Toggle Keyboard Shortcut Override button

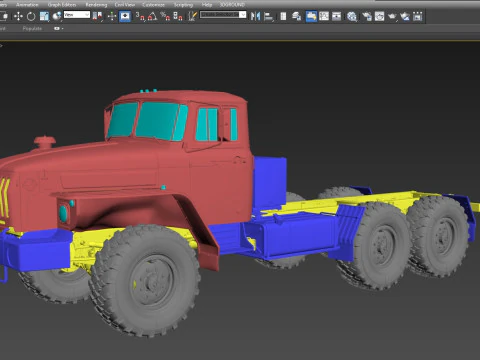tap(125, 16)
